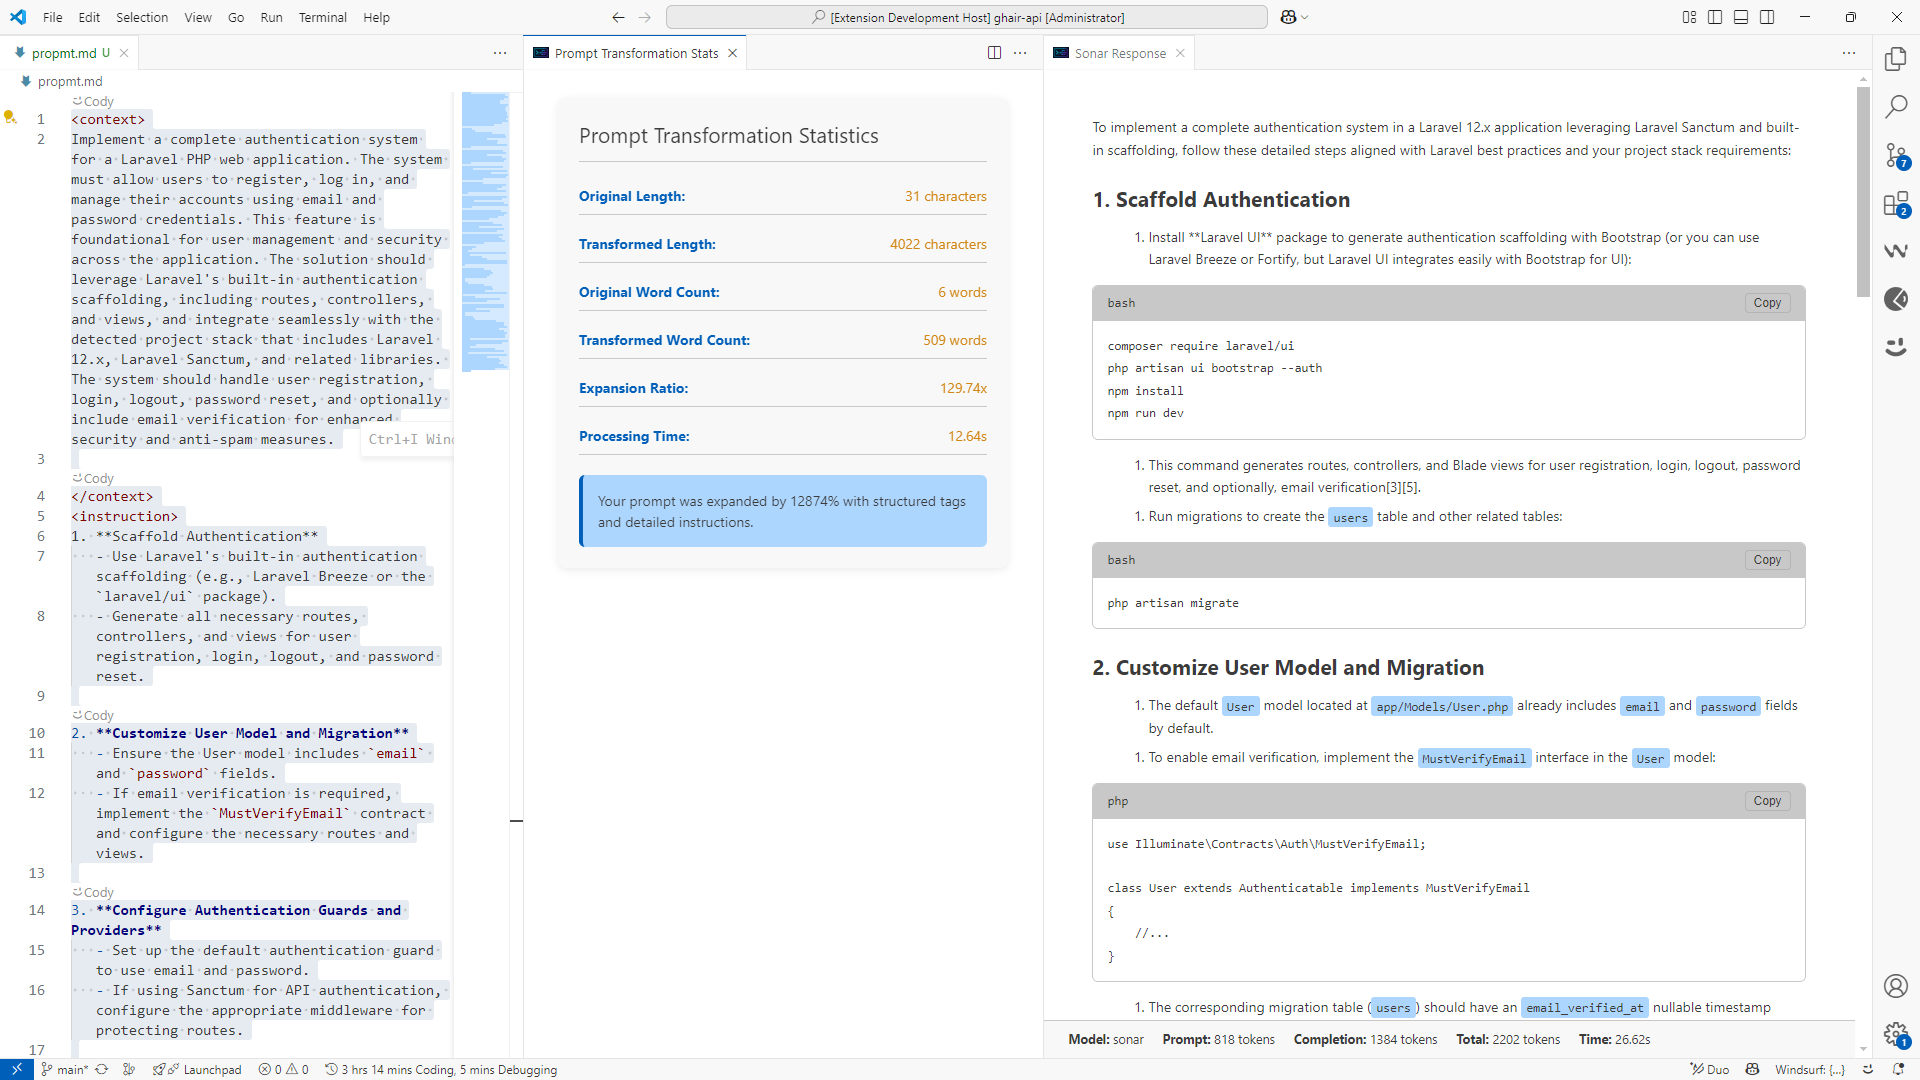The image size is (1920, 1080).
Task: Open the Terminal menu
Action: 322,17
